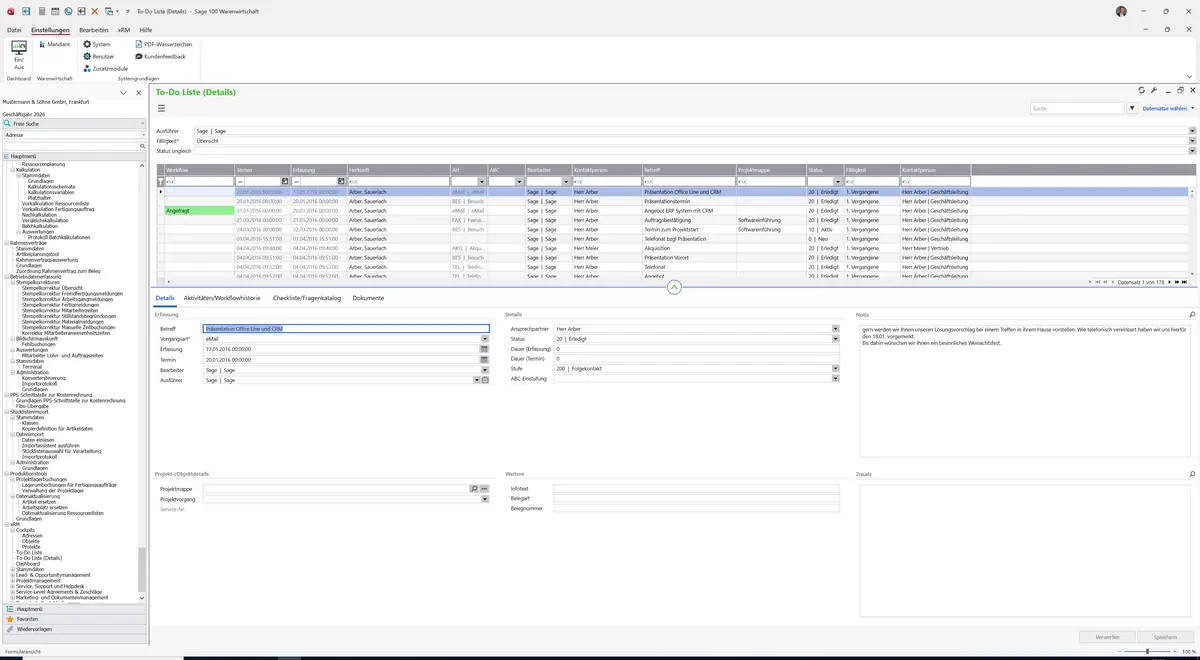Open the Vorgangsart dropdown
Screen dimensions: 1200x660
click(484, 339)
